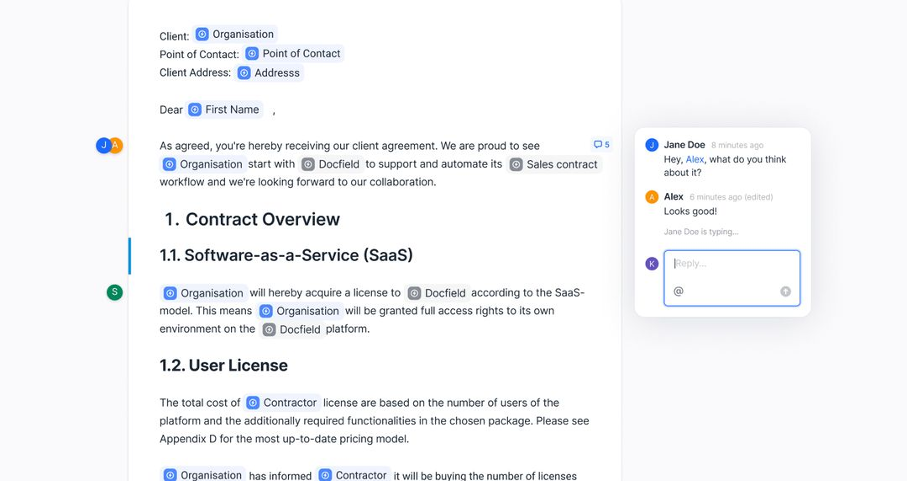Click the Sales contract field chip
This screenshot has width=908, height=482.
click(554, 165)
